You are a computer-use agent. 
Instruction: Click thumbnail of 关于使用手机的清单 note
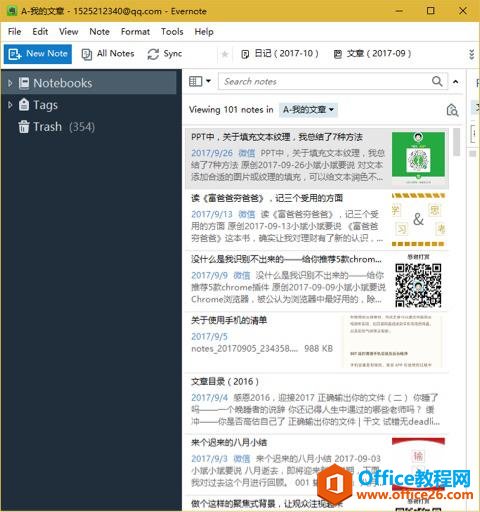[x=391, y=341]
